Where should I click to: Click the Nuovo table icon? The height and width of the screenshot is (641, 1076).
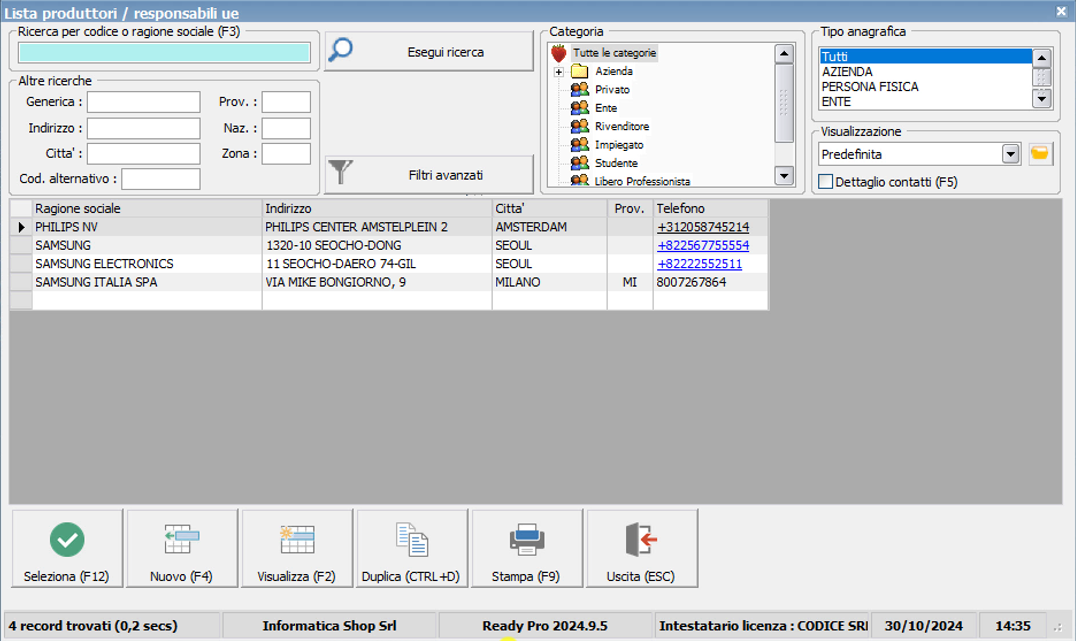coord(182,539)
